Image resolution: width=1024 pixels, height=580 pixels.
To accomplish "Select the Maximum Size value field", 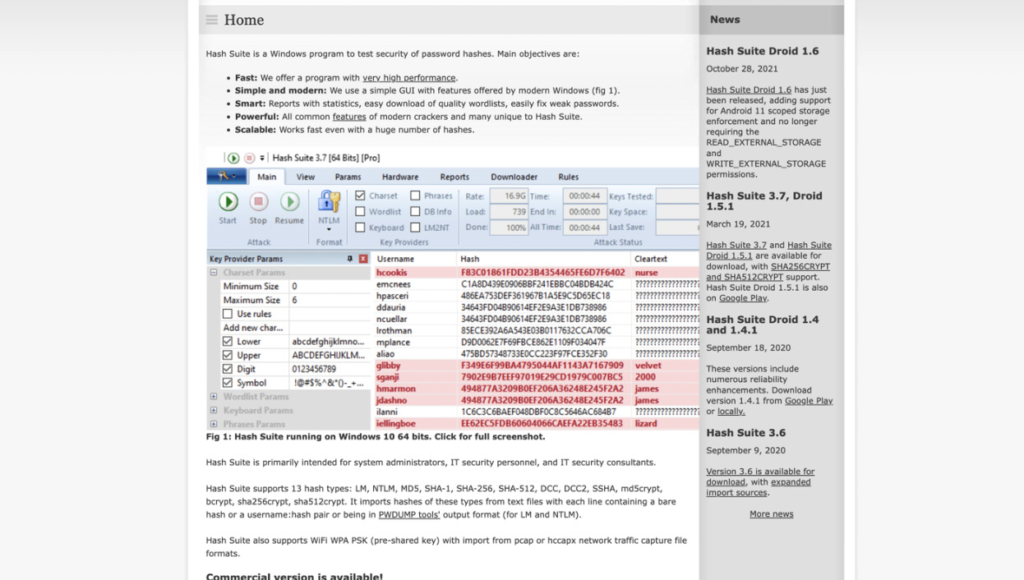I will pyautogui.click(x=308, y=300).
